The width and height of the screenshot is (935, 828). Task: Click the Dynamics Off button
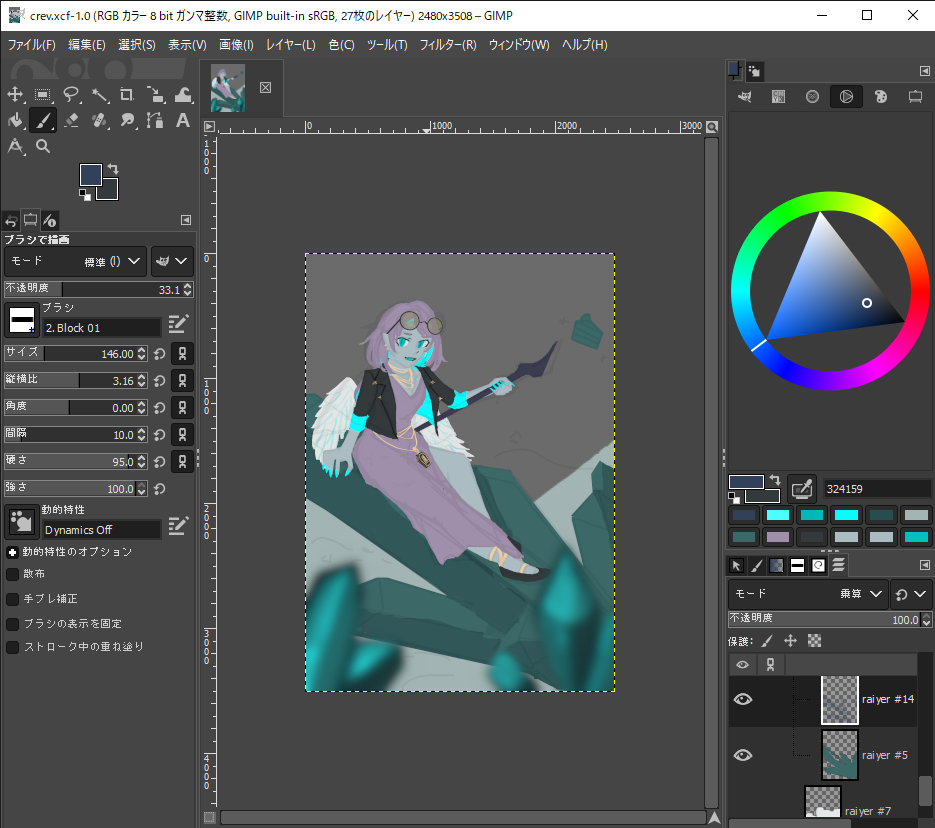click(101, 530)
